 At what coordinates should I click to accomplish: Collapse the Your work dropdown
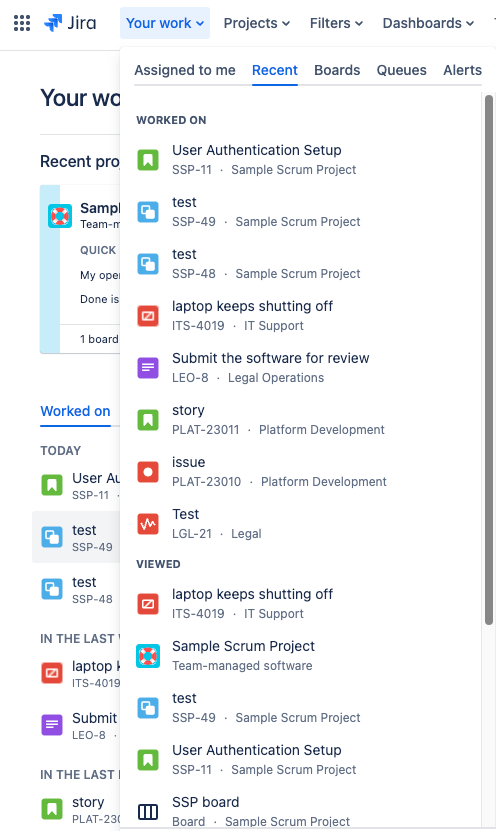tap(165, 23)
